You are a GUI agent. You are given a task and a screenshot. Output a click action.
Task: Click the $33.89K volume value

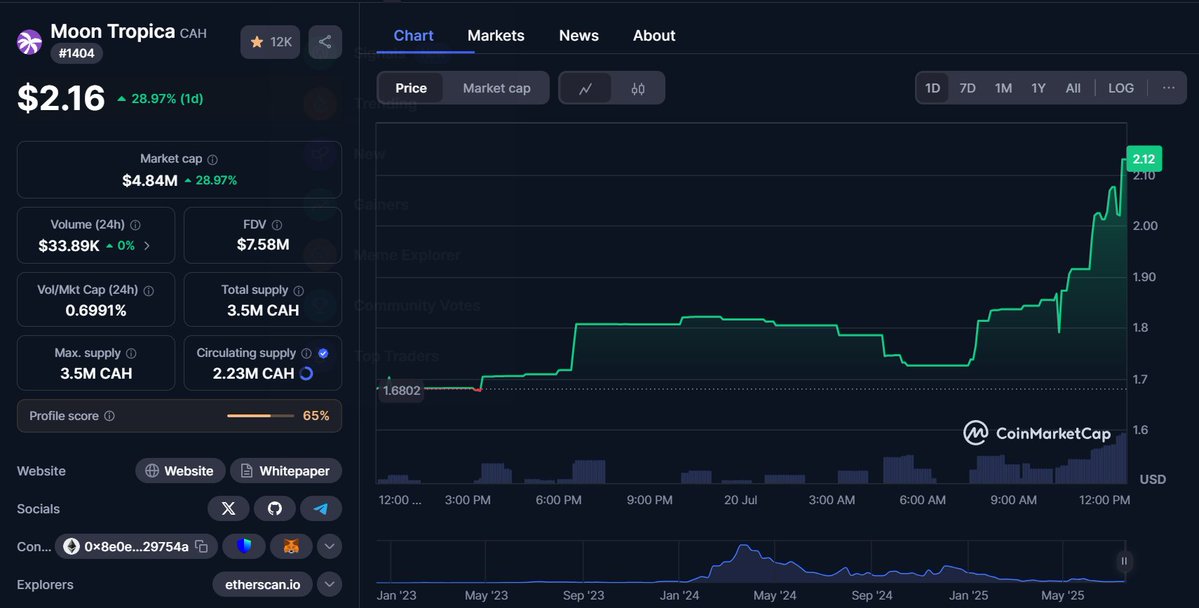69,245
